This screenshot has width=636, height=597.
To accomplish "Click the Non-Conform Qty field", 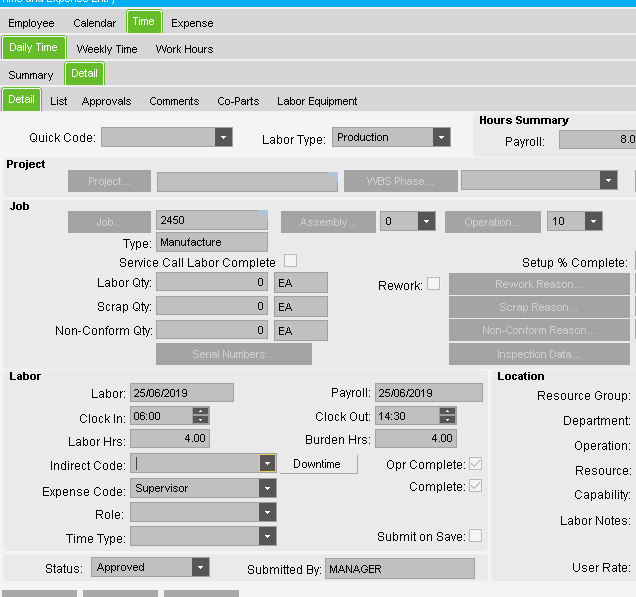I will click(x=212, y=330).
